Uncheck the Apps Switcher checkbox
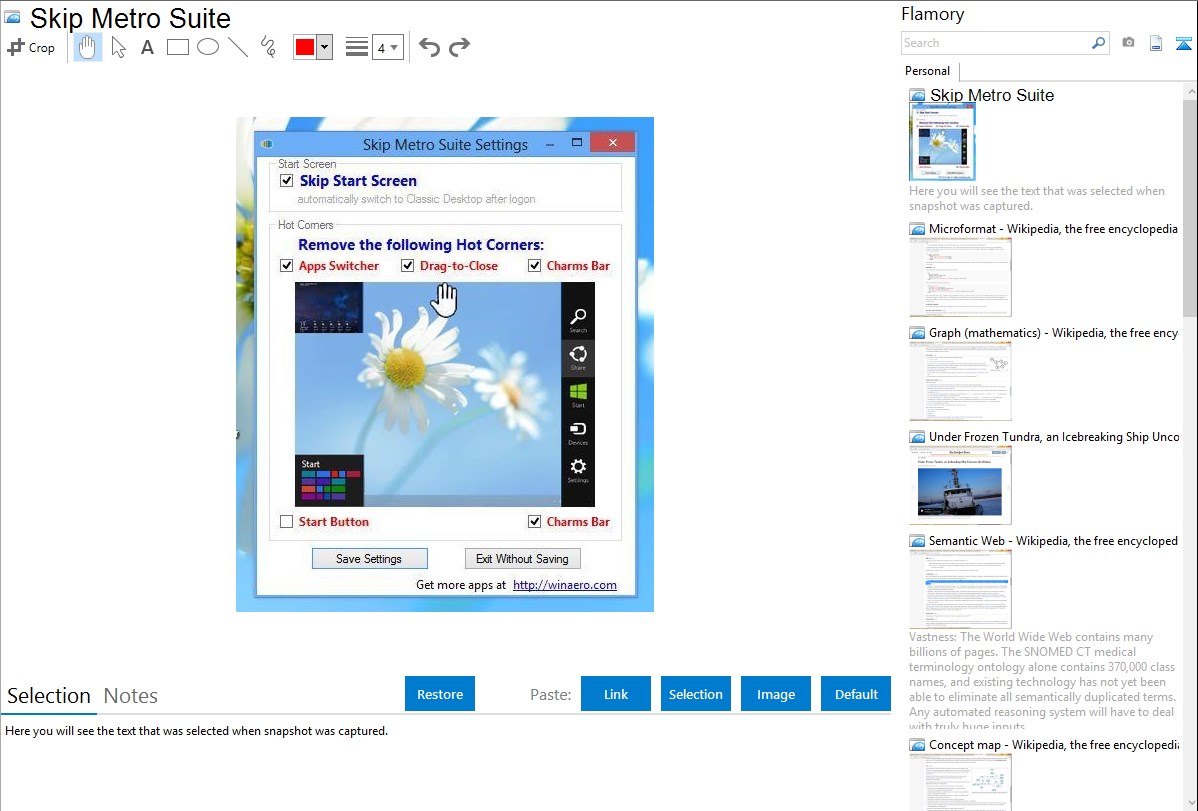 point(287,266)
